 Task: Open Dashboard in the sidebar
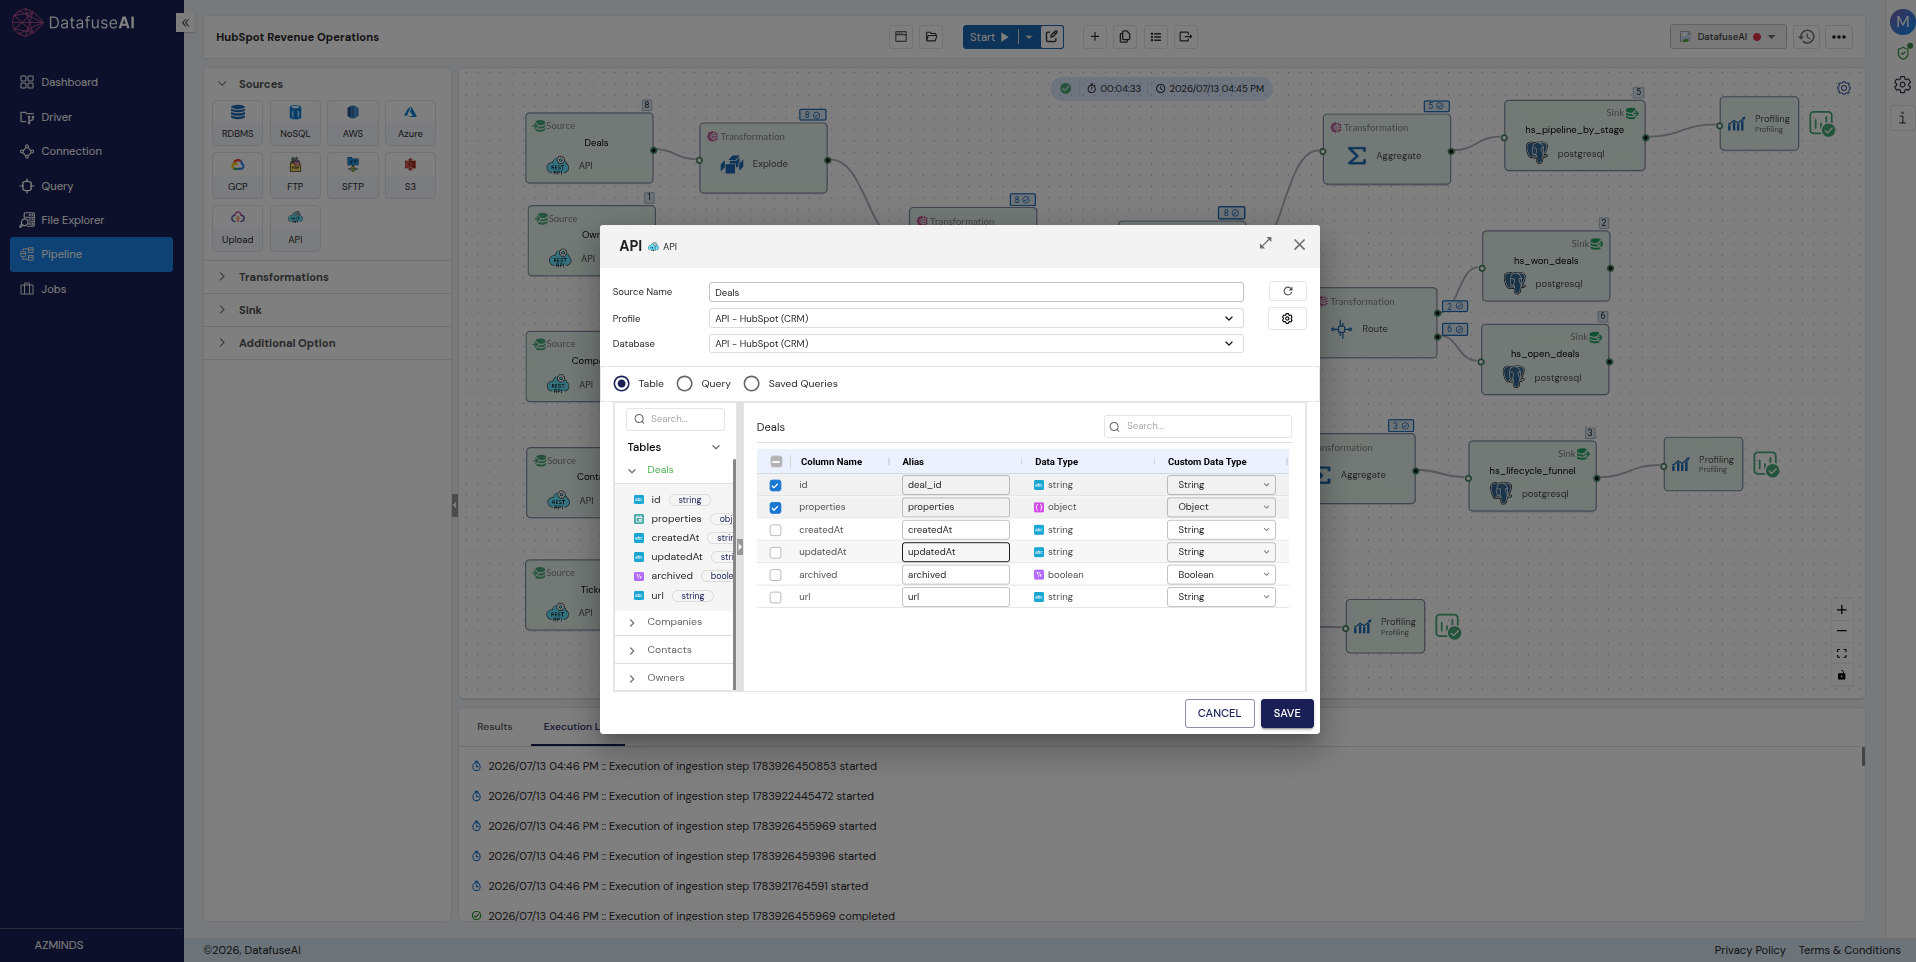(91, 82)
